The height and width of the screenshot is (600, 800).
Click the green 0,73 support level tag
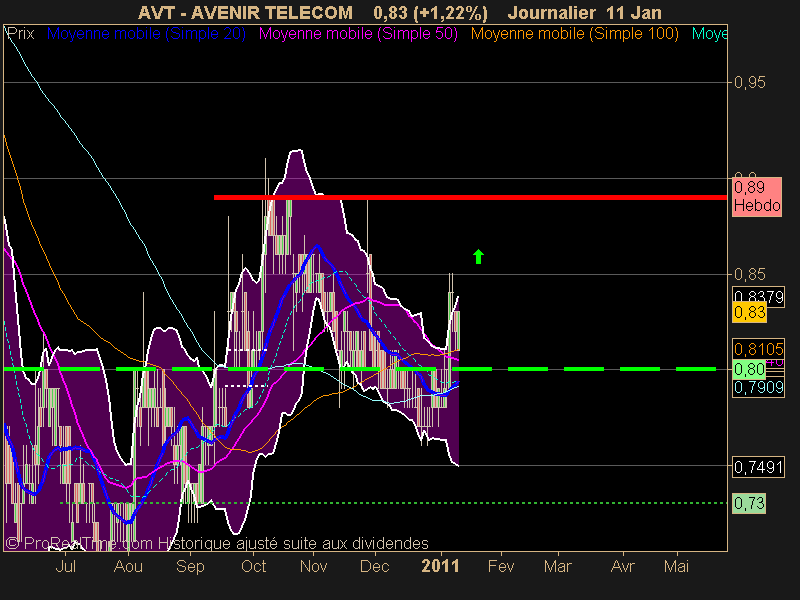point(749,504)
